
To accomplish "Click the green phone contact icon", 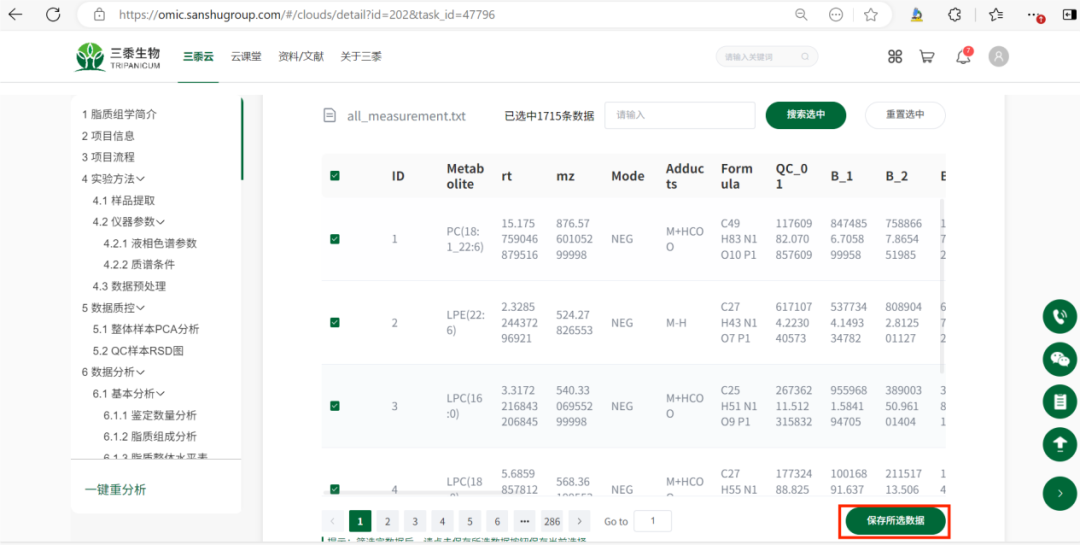I will 1059,316.
